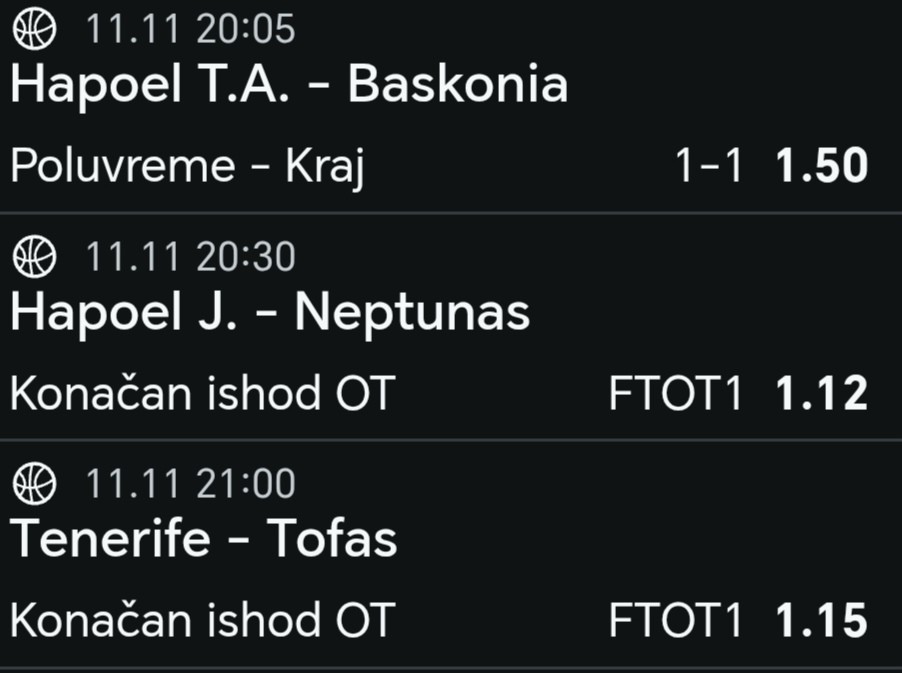This screenshot has height=673, width=902.
Task: Tap the 1.50 odds value
Action: [821, 166]
